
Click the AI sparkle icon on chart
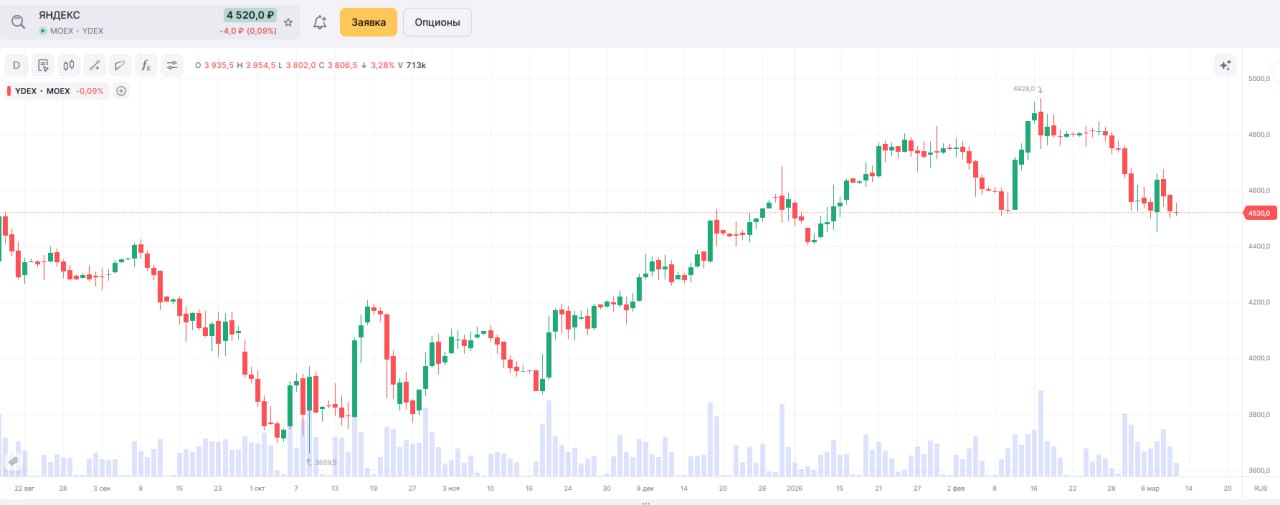[x=1224, y=65]
